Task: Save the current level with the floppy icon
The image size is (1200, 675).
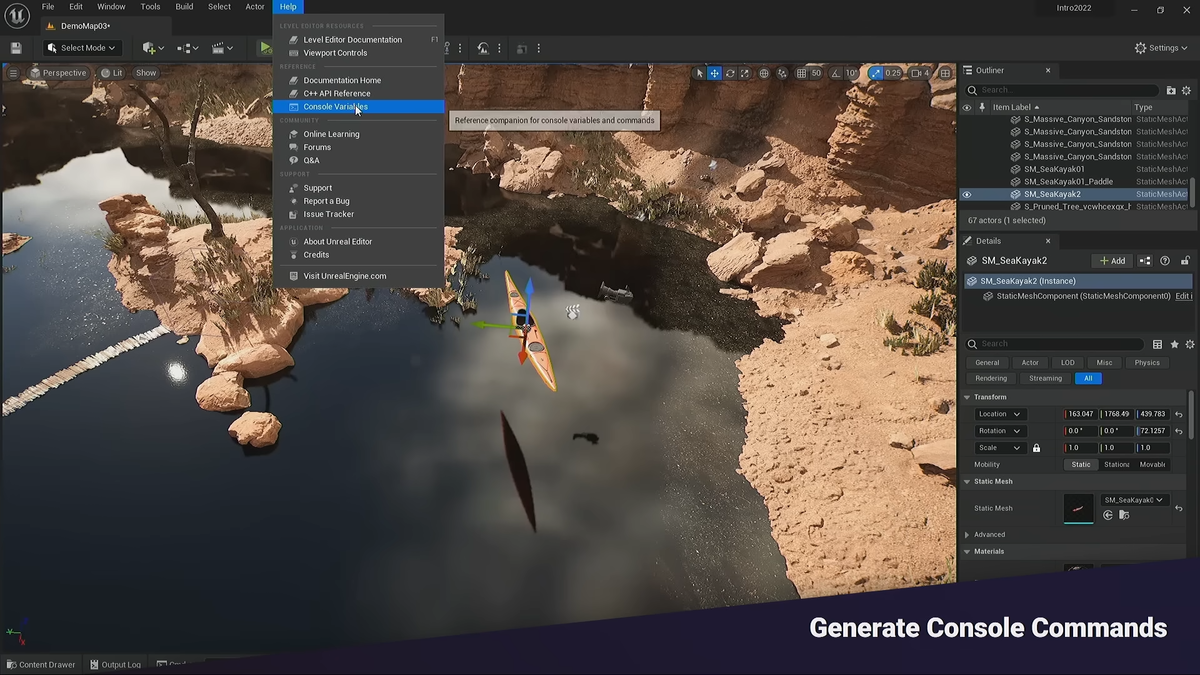Action: pyautogui.click(x=16, y=48)
